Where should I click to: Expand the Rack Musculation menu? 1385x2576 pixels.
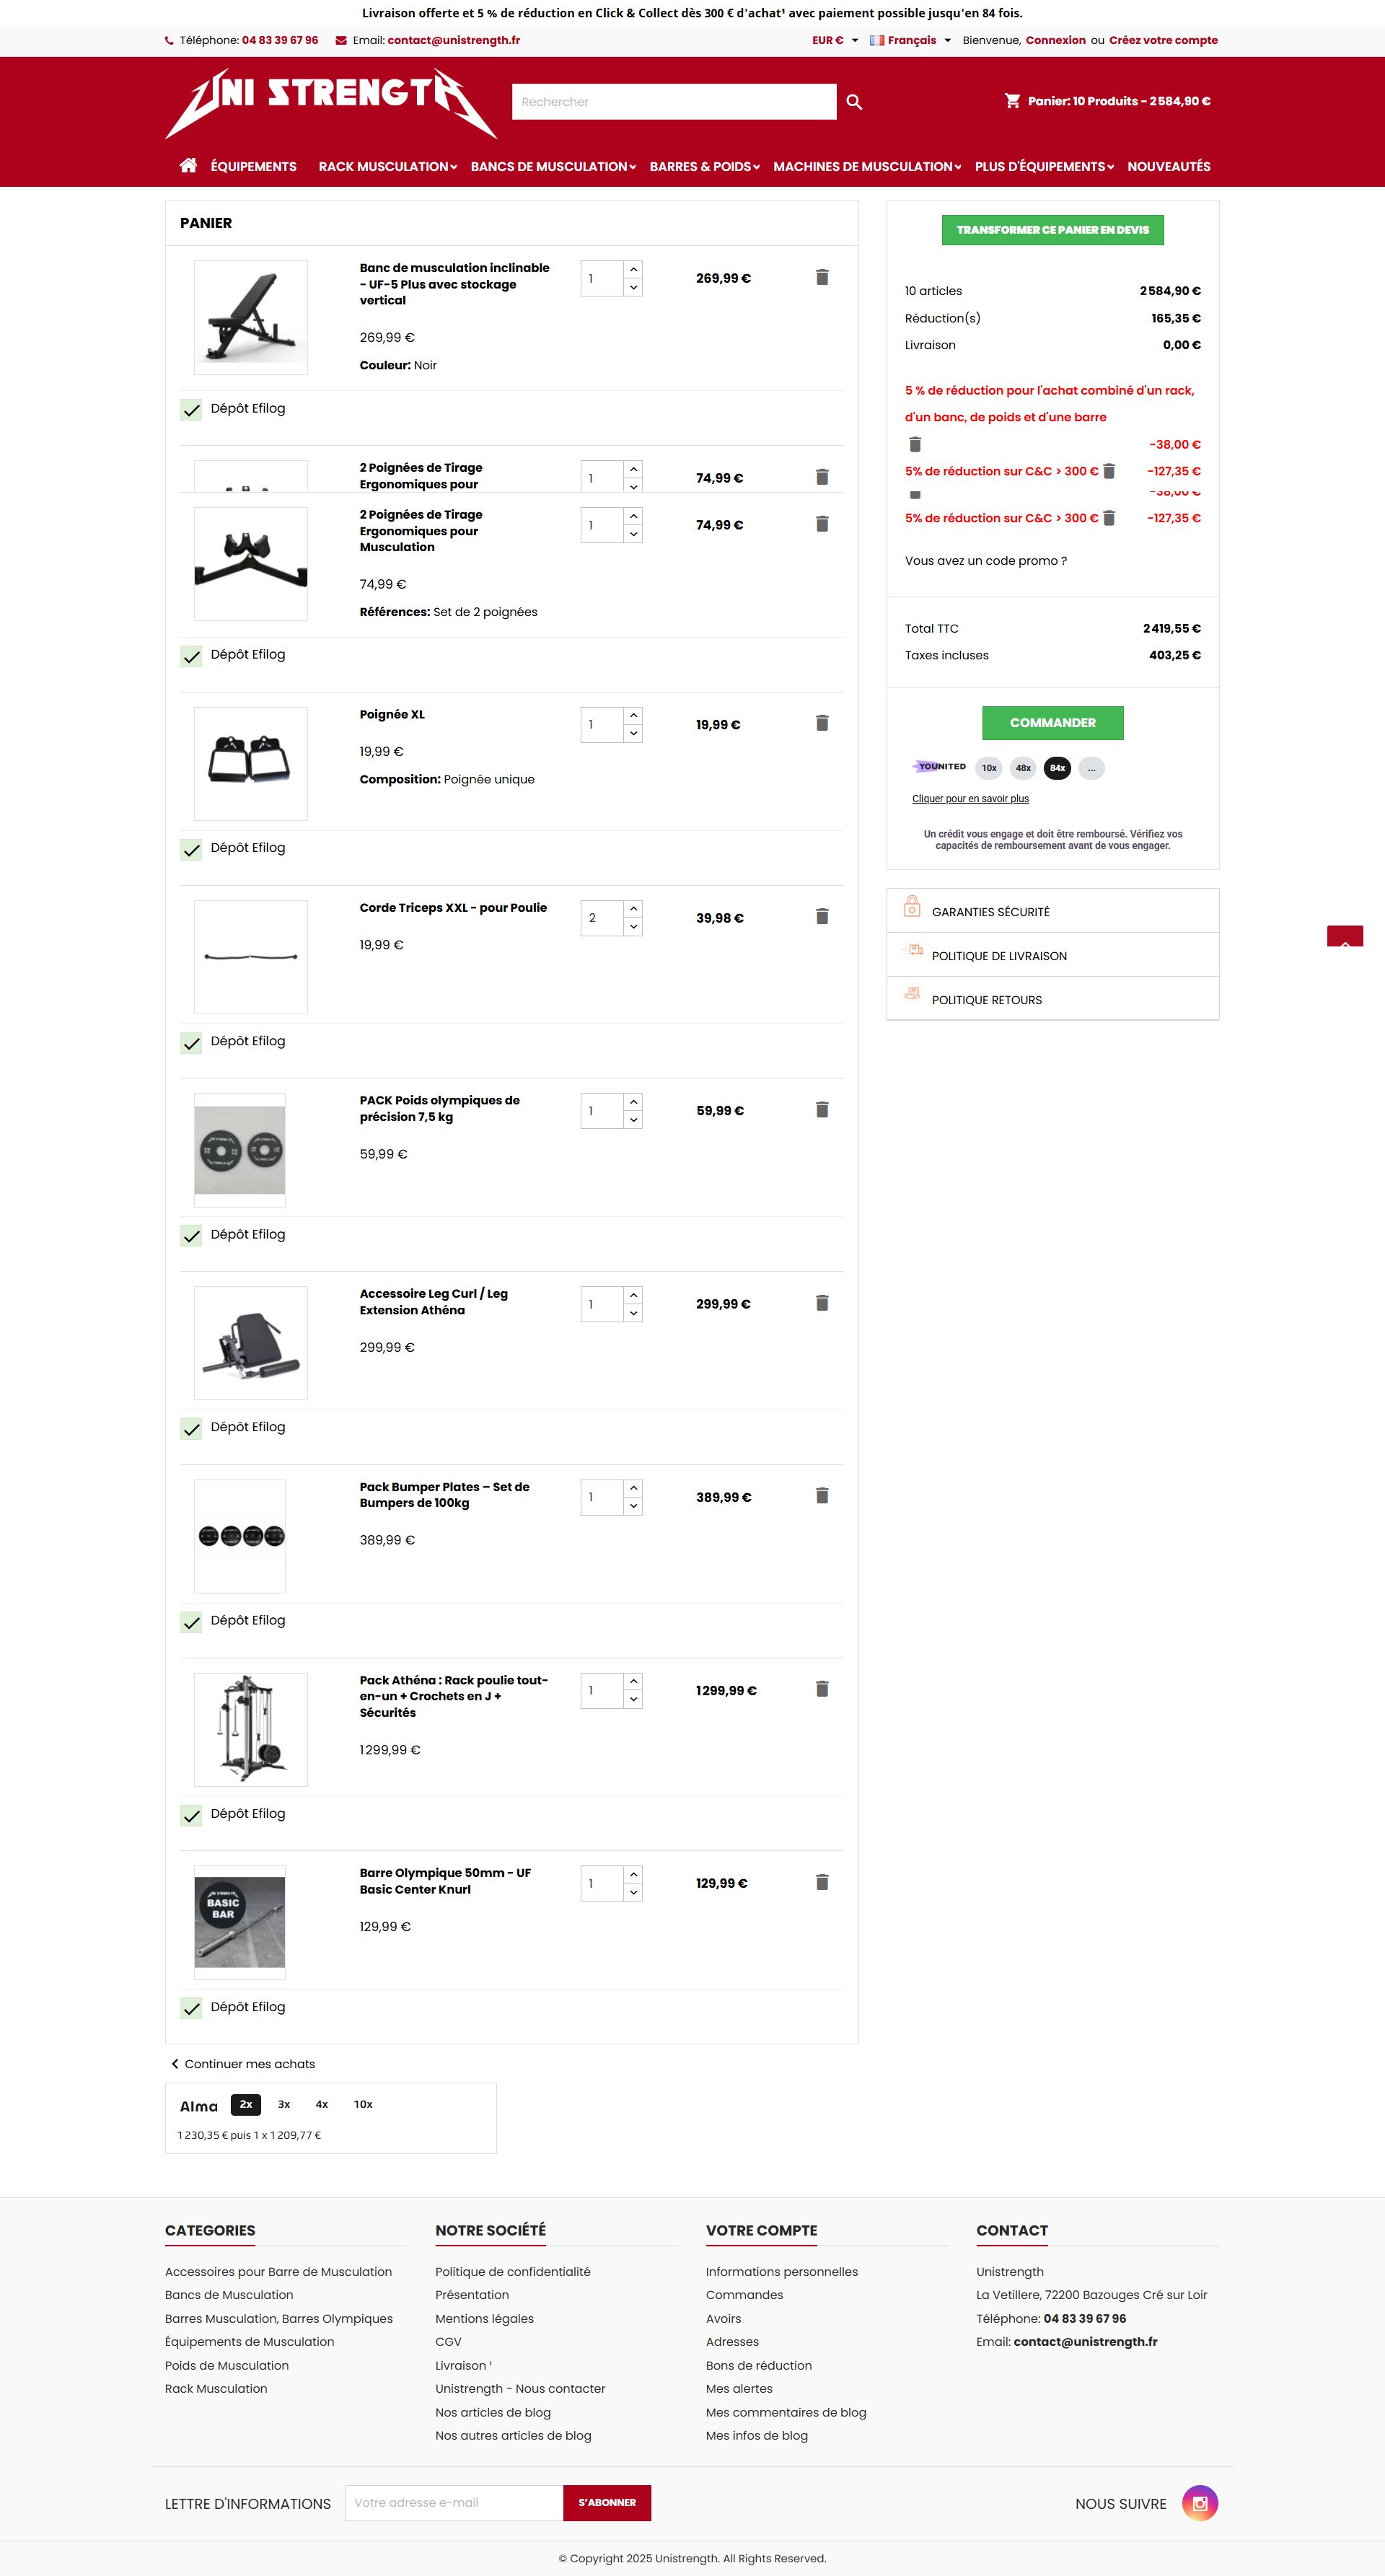point(387,167)
